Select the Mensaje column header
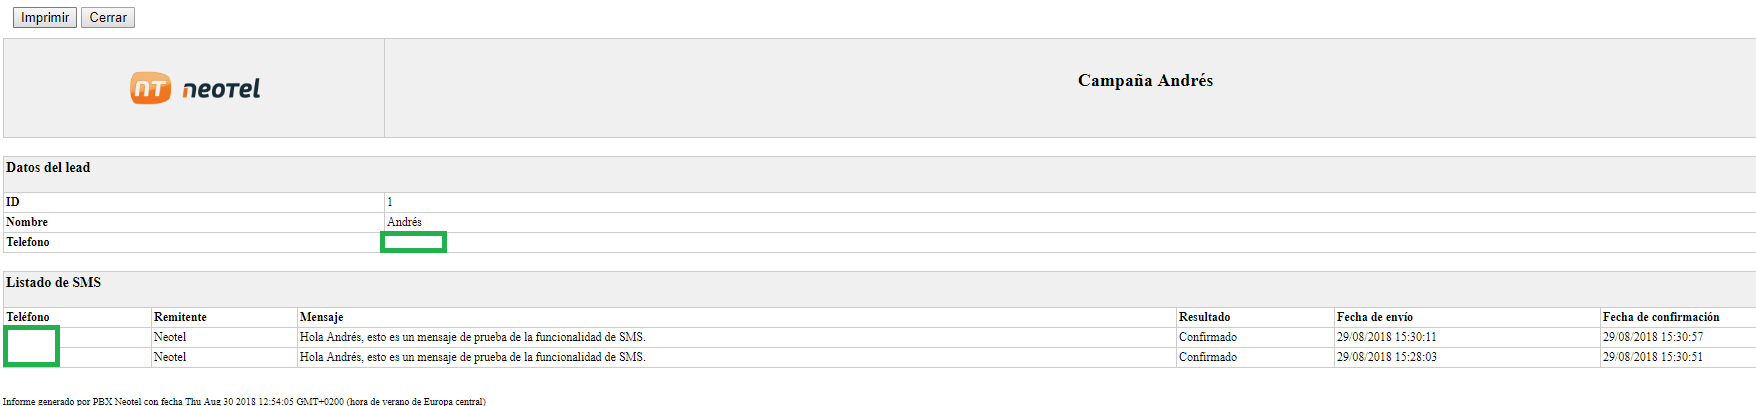This screenshot has height=406, width=1756. [321, 317]
